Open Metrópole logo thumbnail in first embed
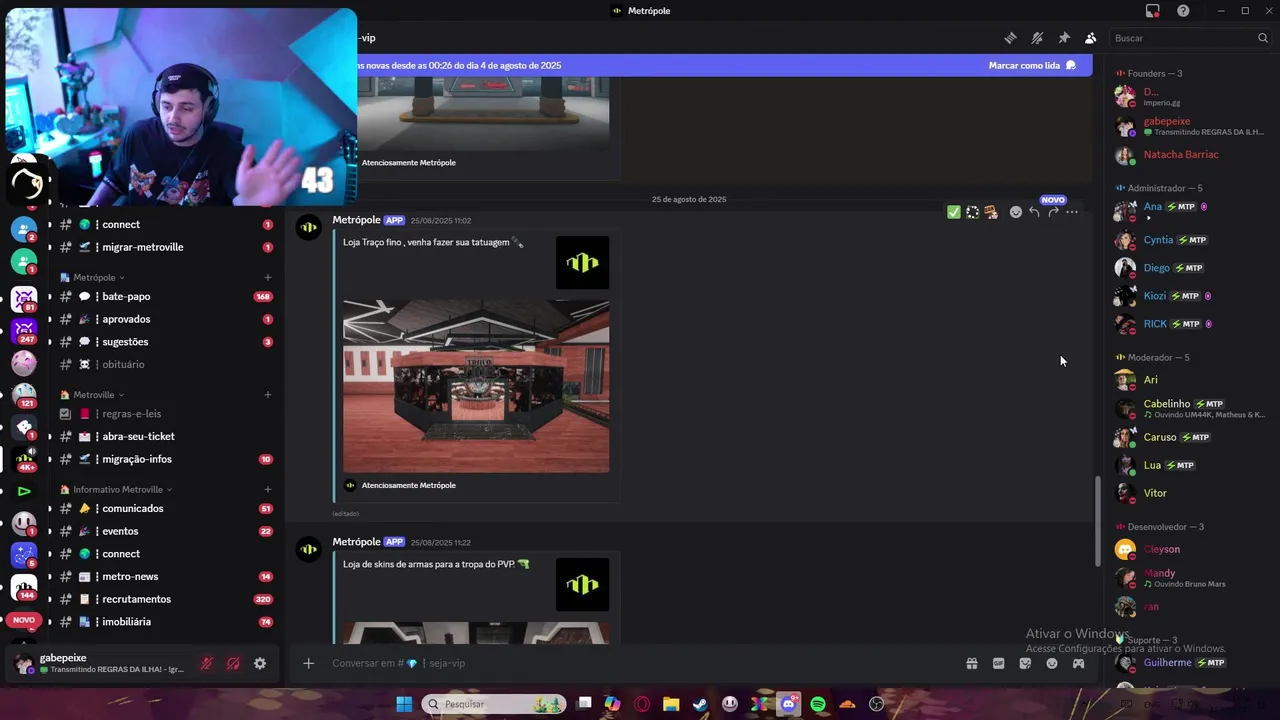The image size is (1280, 720). pos(582,263)
